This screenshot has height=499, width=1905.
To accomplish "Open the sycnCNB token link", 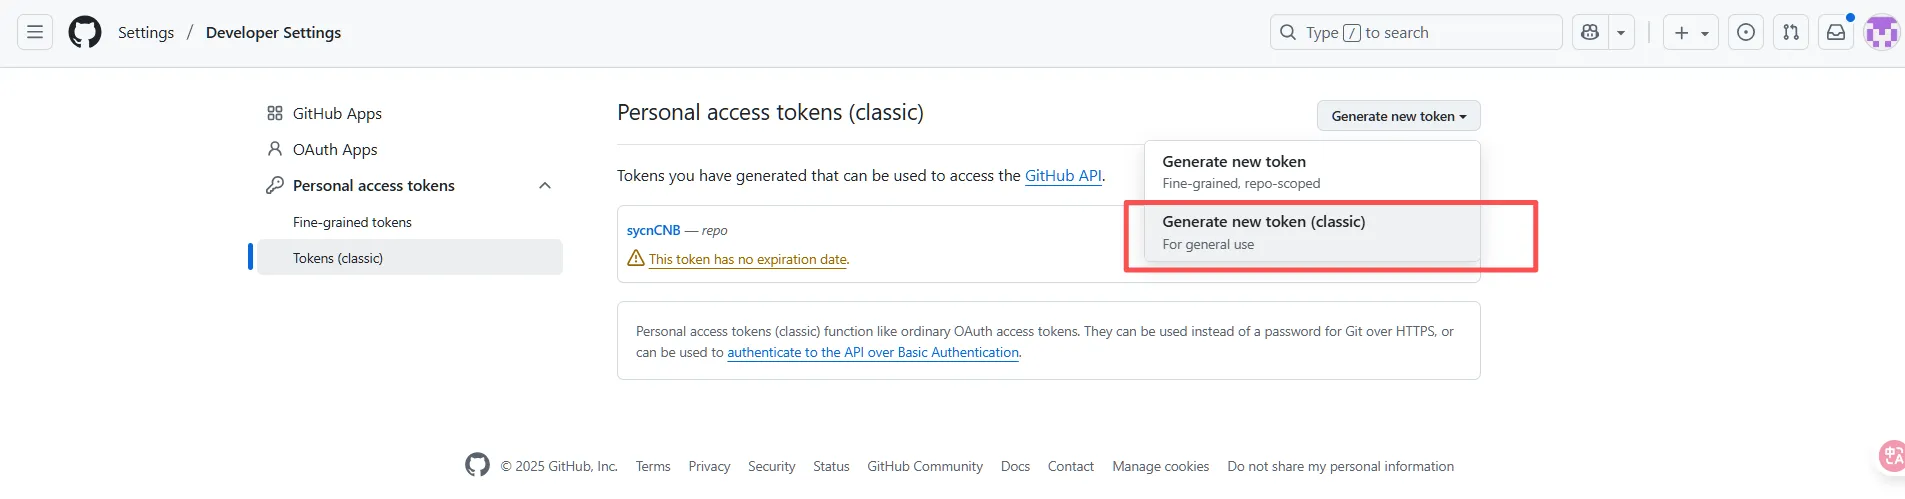I will [653, 230].
